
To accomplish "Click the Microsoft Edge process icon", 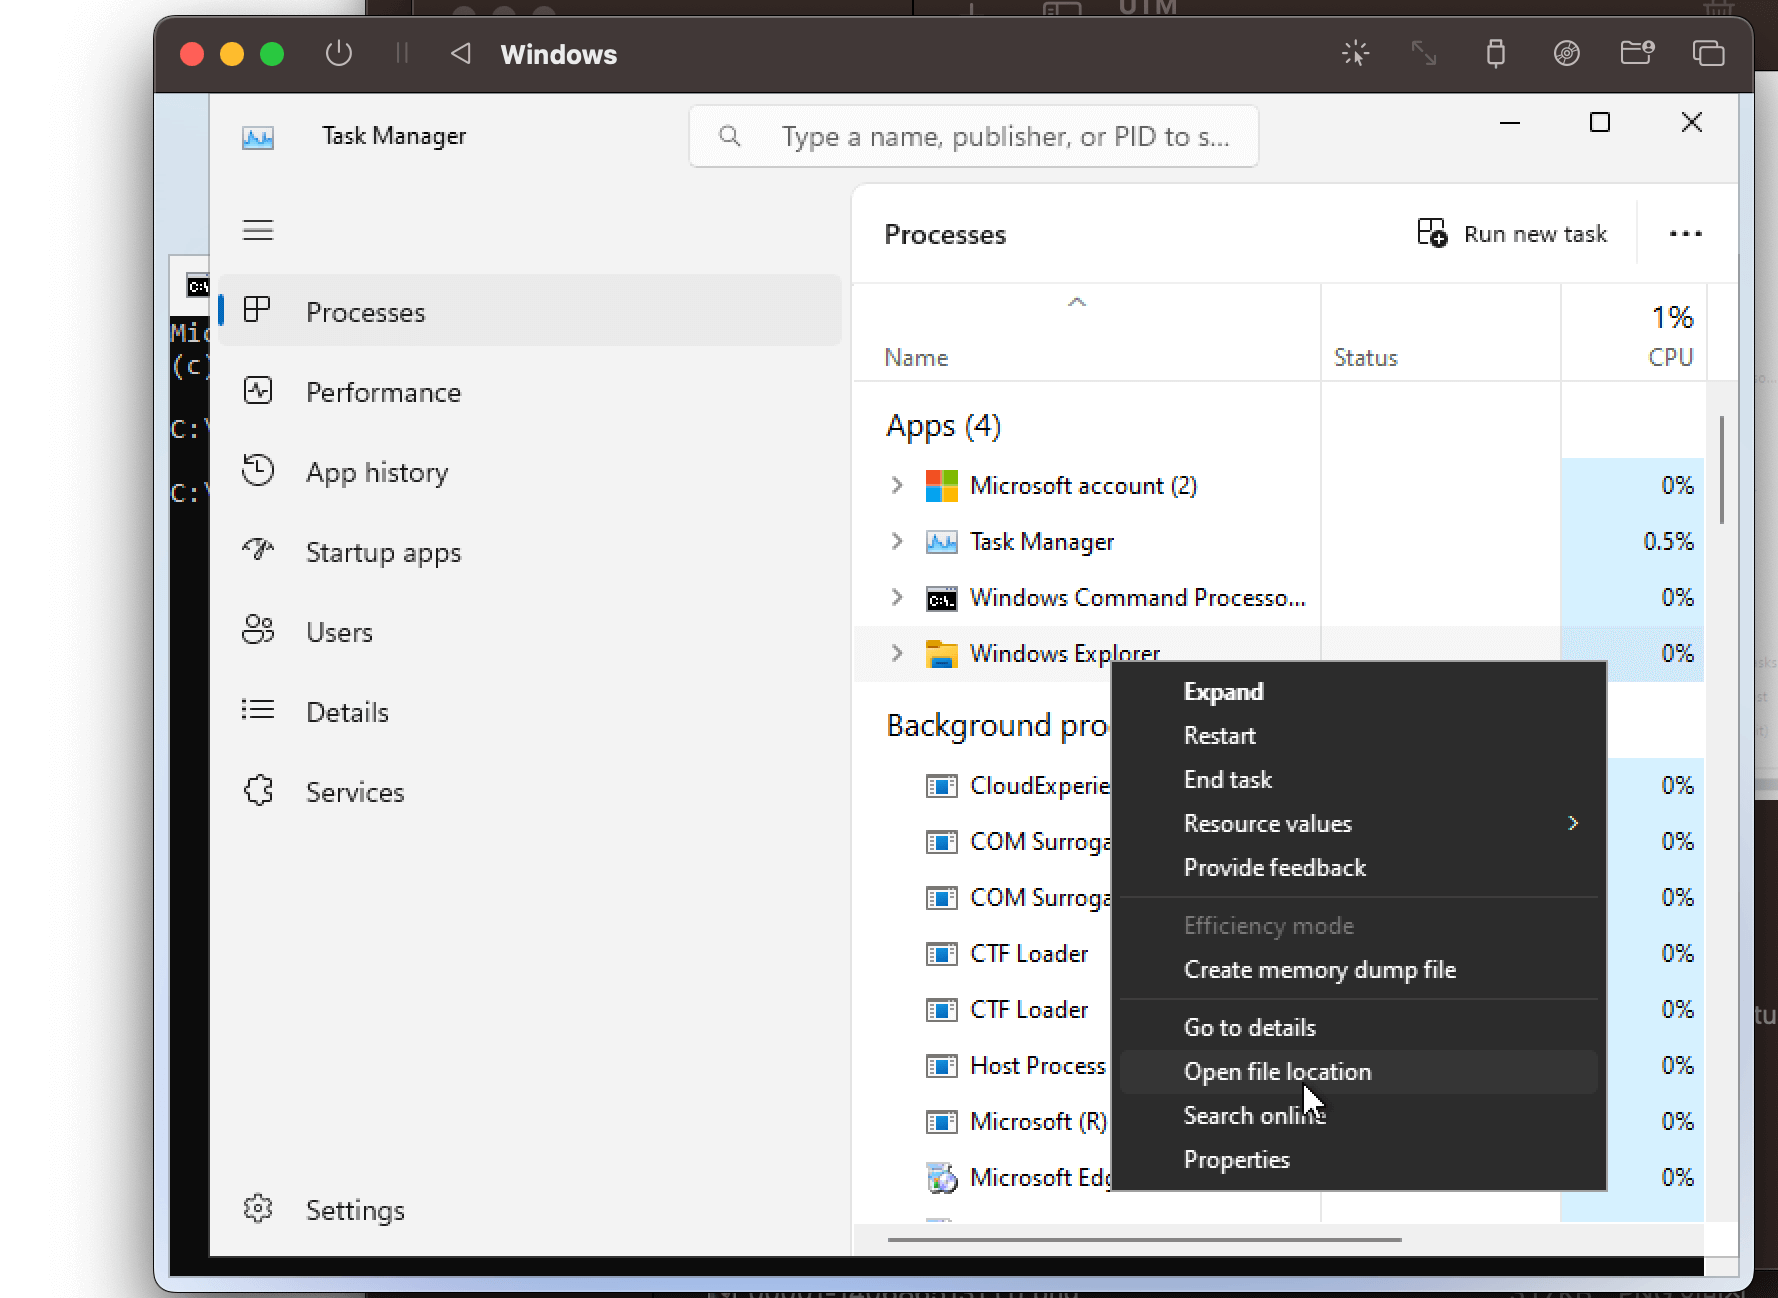I will point(941,1178).
